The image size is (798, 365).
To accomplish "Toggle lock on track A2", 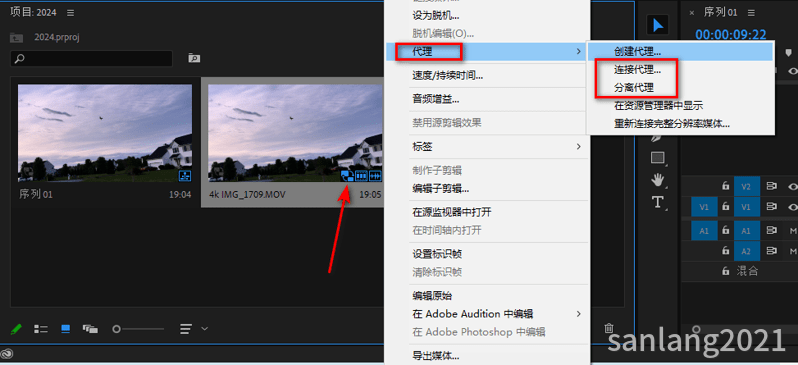I will 725,251.
